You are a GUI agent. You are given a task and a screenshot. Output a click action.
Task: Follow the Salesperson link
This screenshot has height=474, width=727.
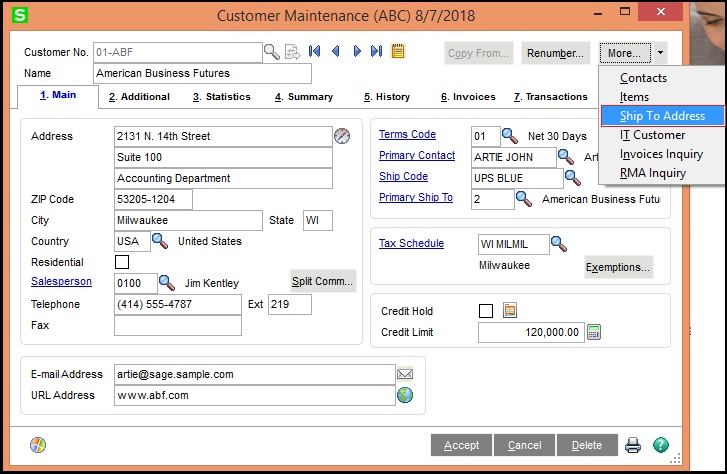[x=61, y=281]
